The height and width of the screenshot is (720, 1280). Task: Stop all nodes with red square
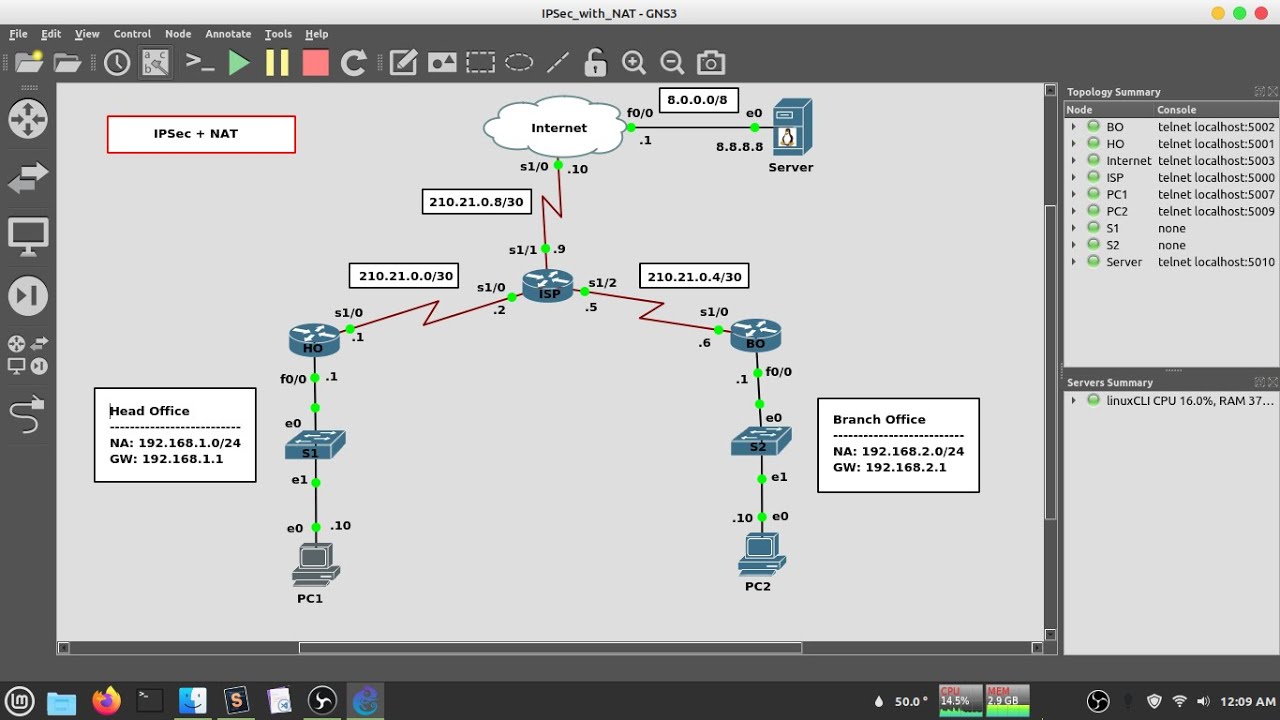click(x=316, y=63)
